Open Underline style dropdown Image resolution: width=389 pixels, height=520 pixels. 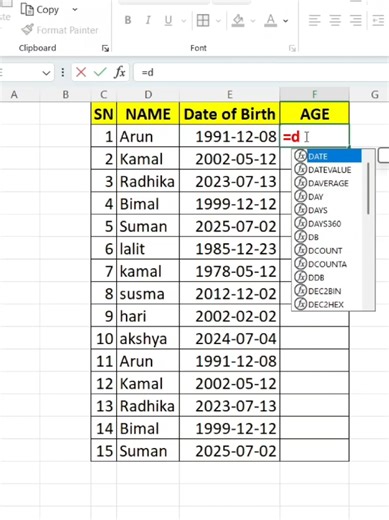184,21
